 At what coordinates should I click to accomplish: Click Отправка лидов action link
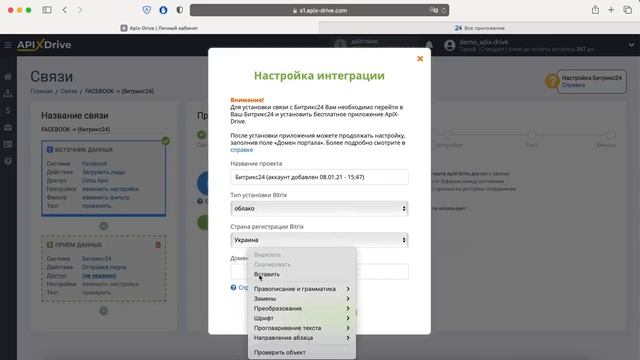104,267
